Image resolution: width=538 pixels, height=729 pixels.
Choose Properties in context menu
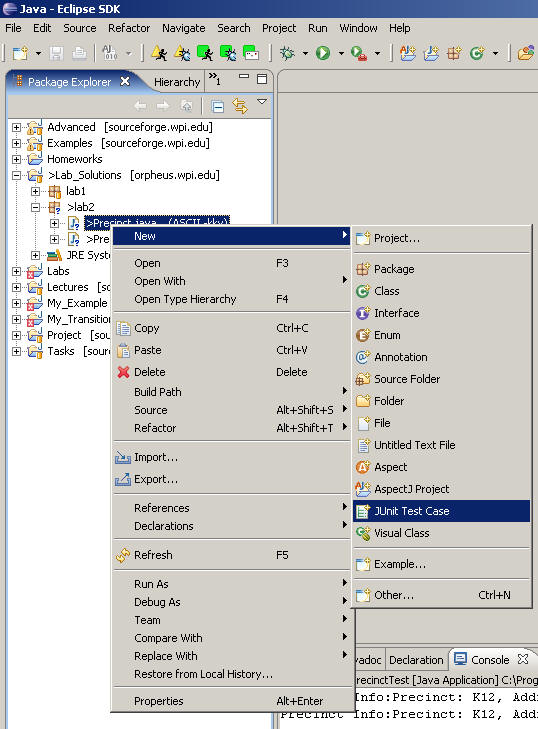coord(231,701)
